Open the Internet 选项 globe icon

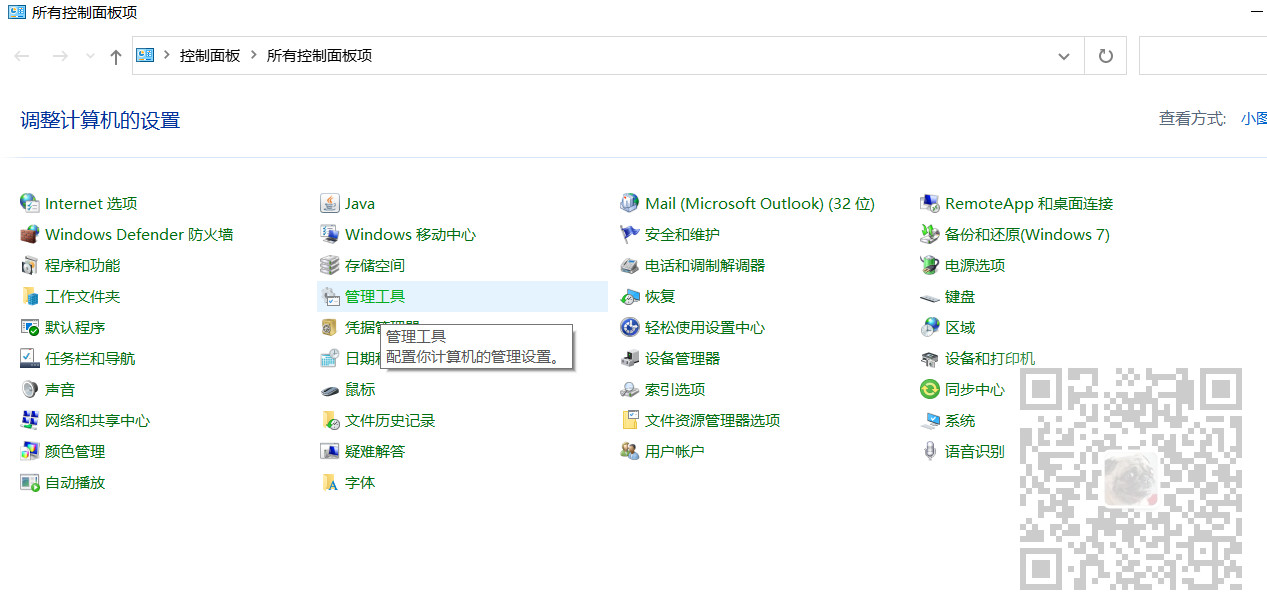(x=29, y=203)
